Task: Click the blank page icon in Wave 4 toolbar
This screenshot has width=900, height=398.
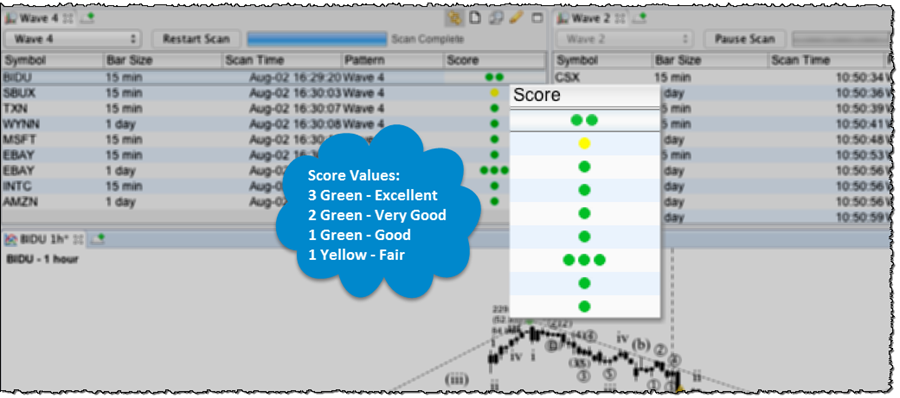Action: pyautogui.click(x=475, y=18)
